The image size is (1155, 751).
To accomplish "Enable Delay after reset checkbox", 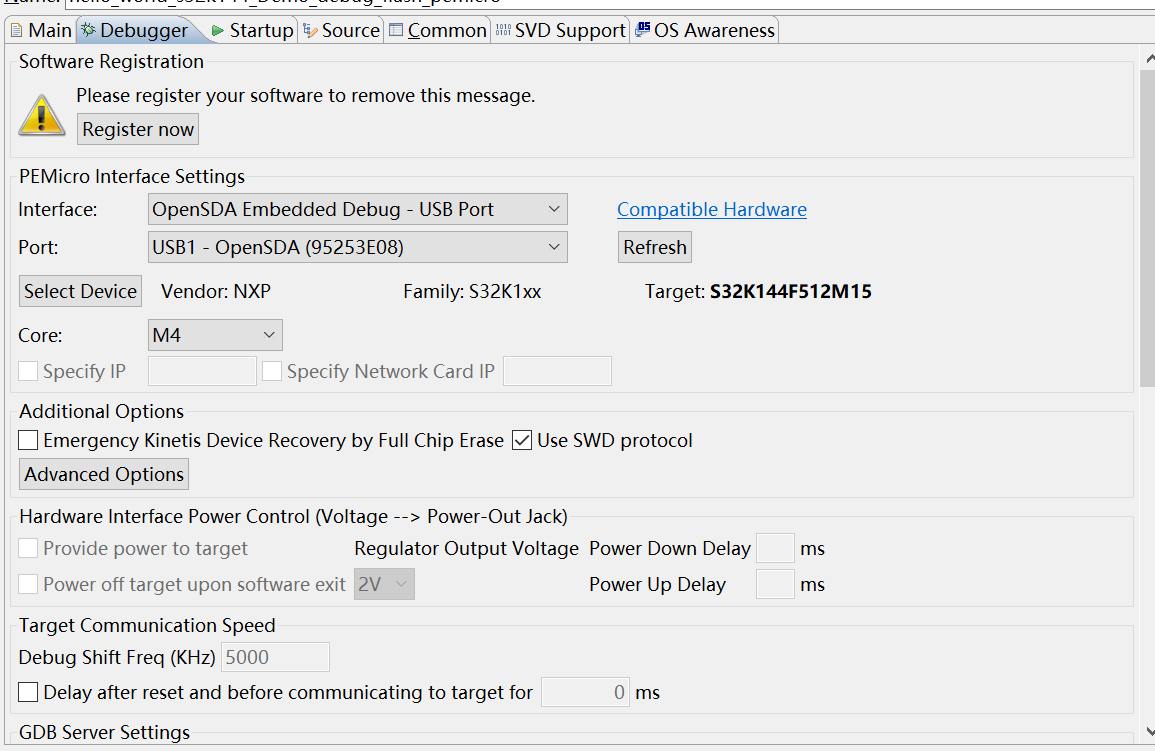I will pyautogui.click(x=28, y=692).
